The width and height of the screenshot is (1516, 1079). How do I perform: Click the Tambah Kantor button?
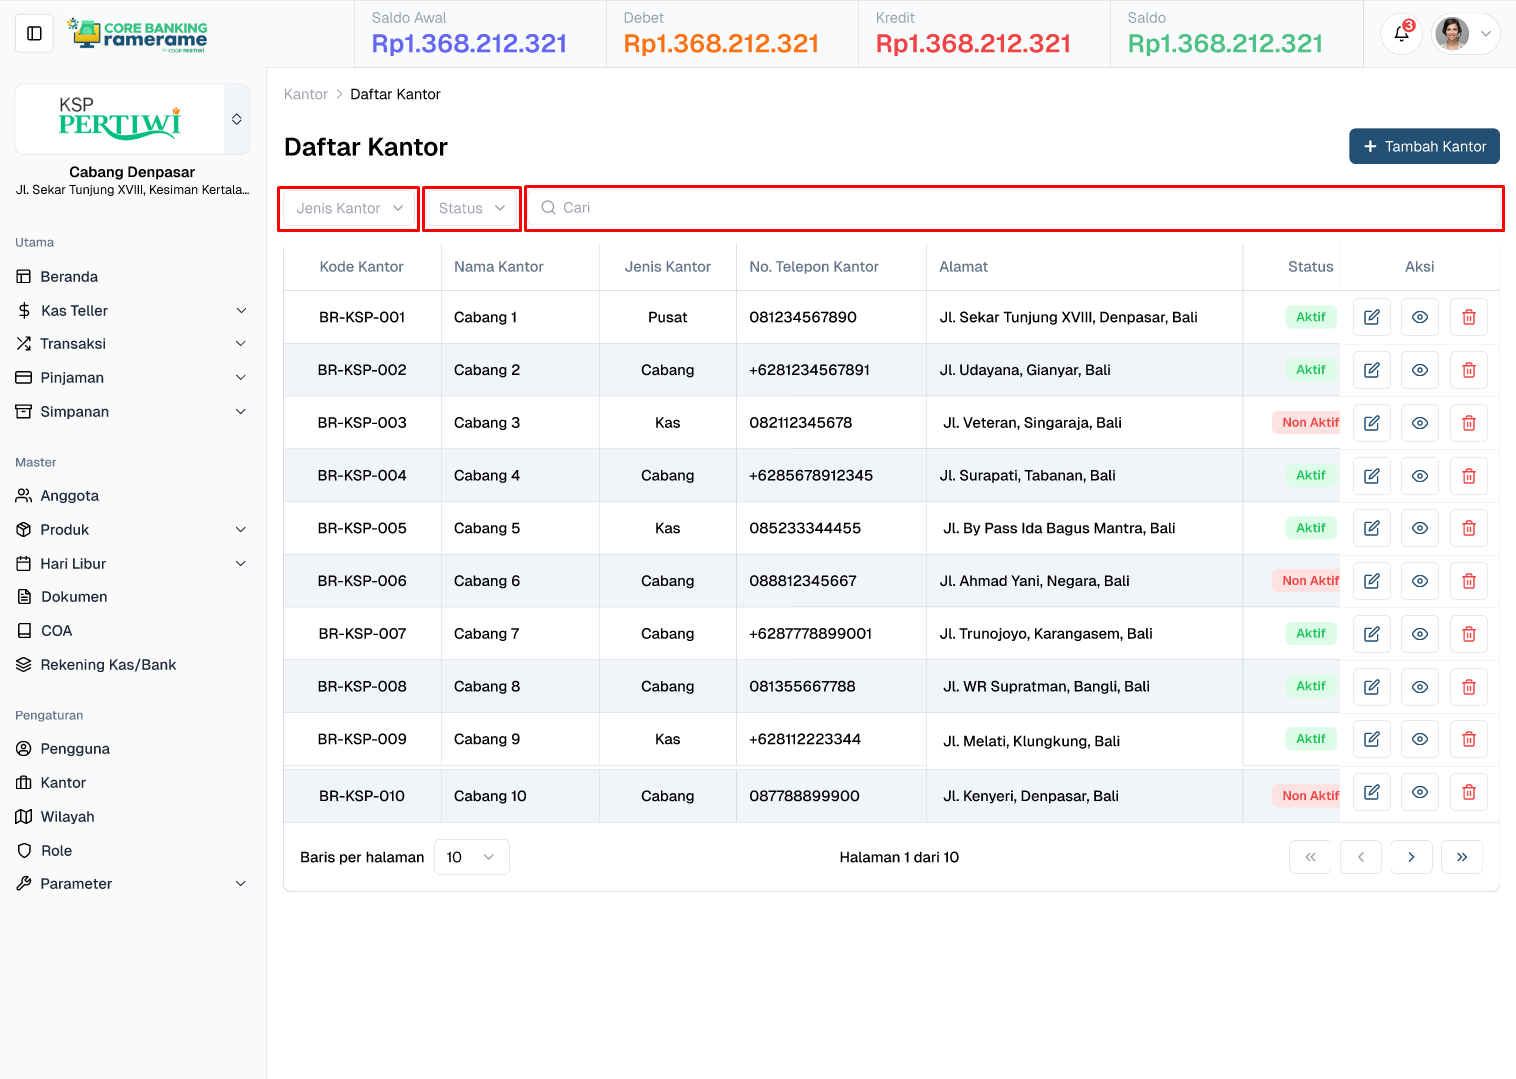(1424, 146)
